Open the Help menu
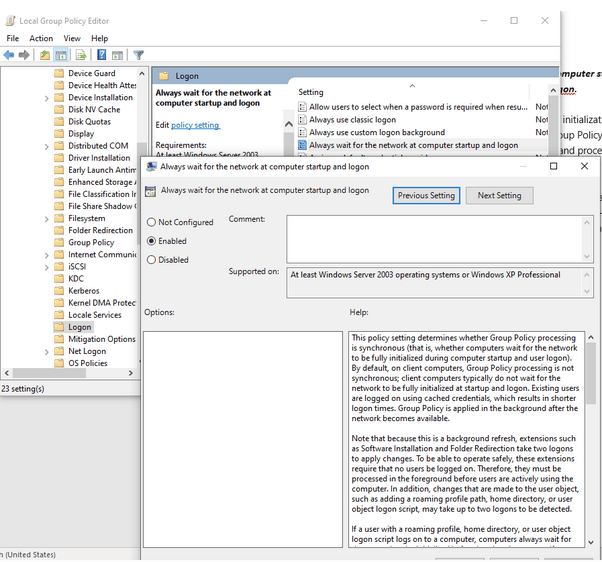 coord(99,38)
